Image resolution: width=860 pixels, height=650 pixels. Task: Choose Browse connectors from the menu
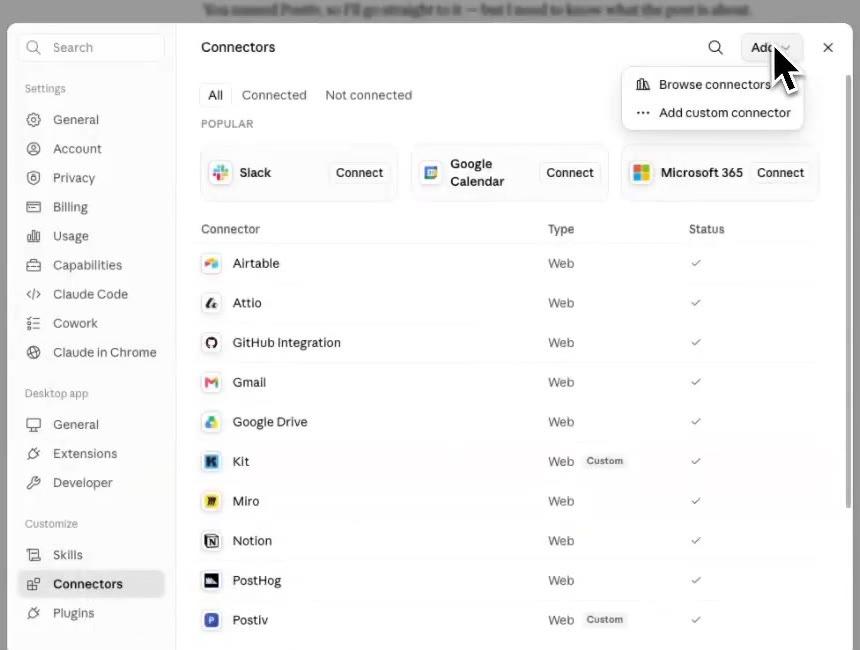tap(712, 84)
